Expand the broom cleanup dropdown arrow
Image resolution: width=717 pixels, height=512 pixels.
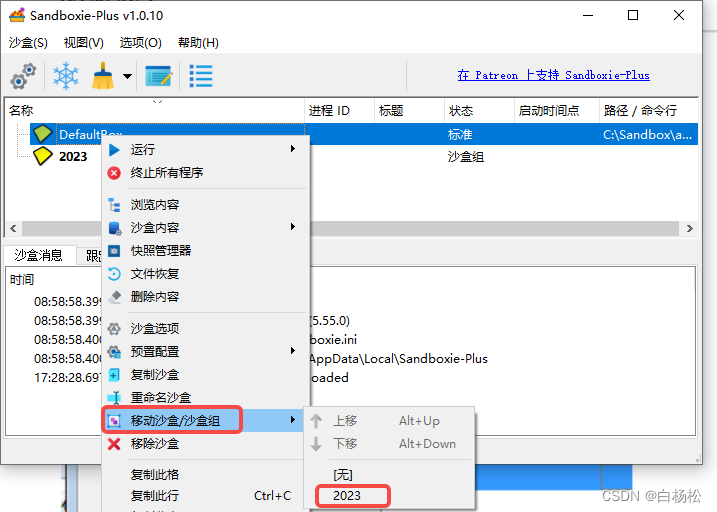click(128, 76)
